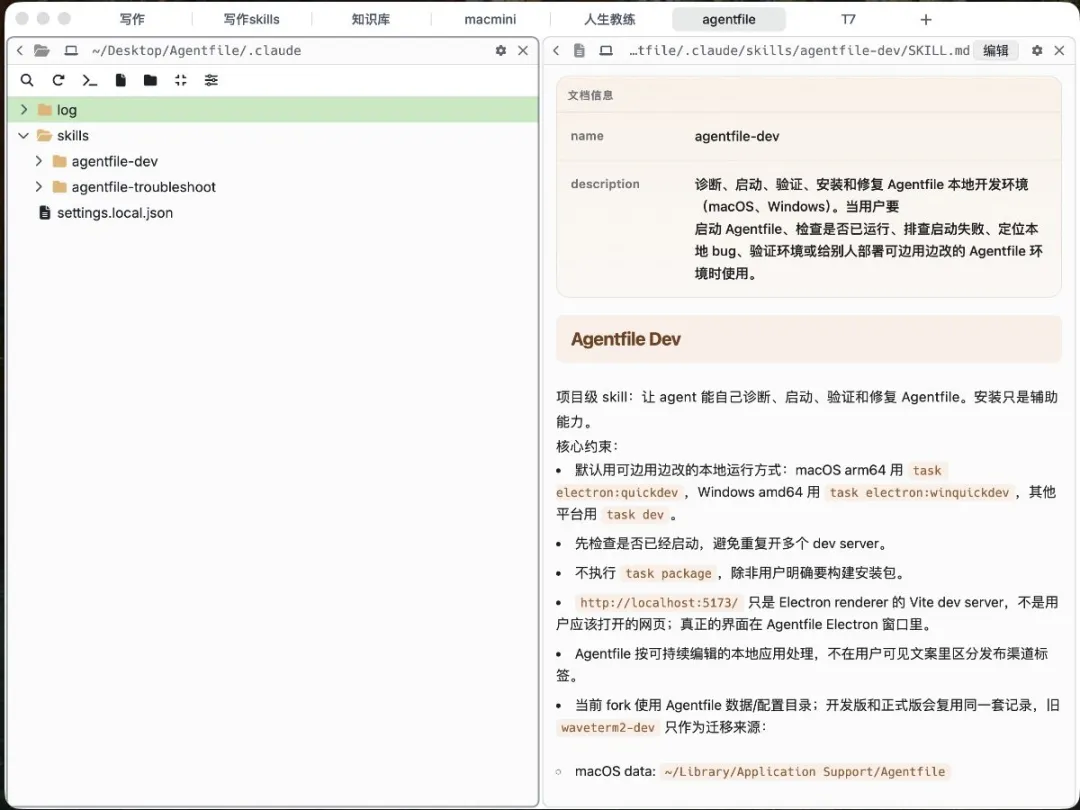Image resolution: width=1080 pixels, height=810 pixels.
Task: Click the task package code snippet
Action: point(668,573)
